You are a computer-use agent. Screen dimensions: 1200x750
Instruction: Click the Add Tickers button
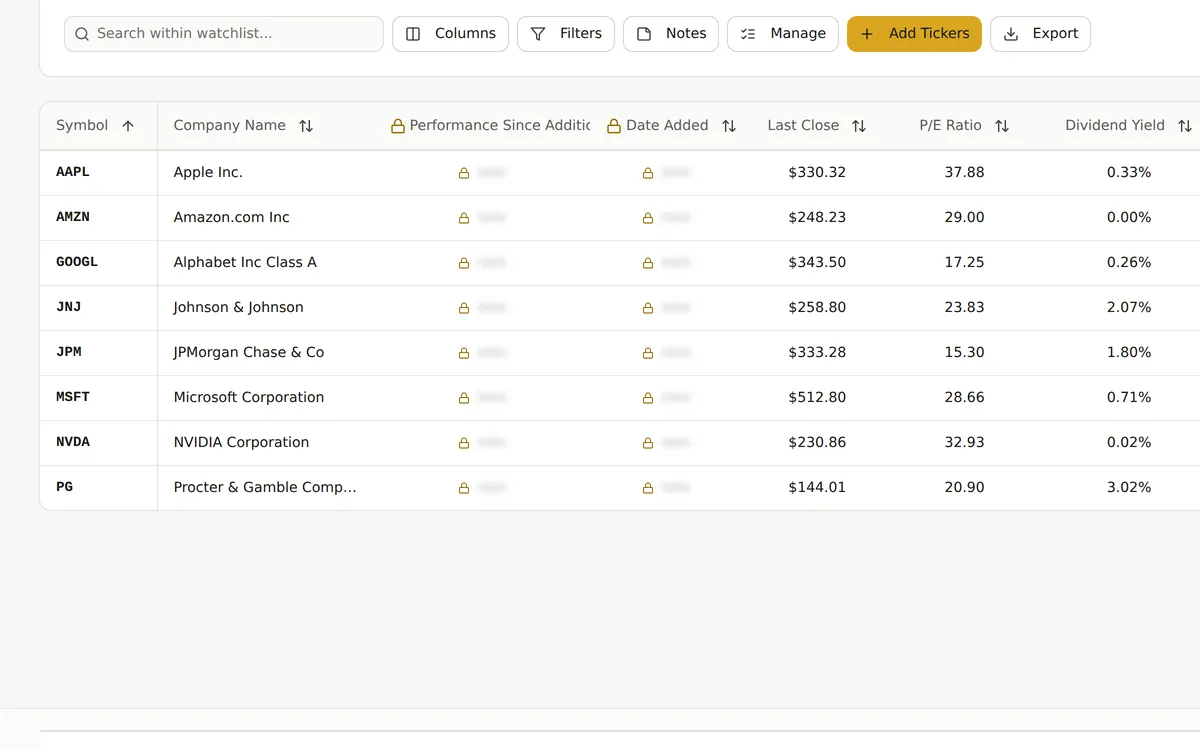coord(914,34)
